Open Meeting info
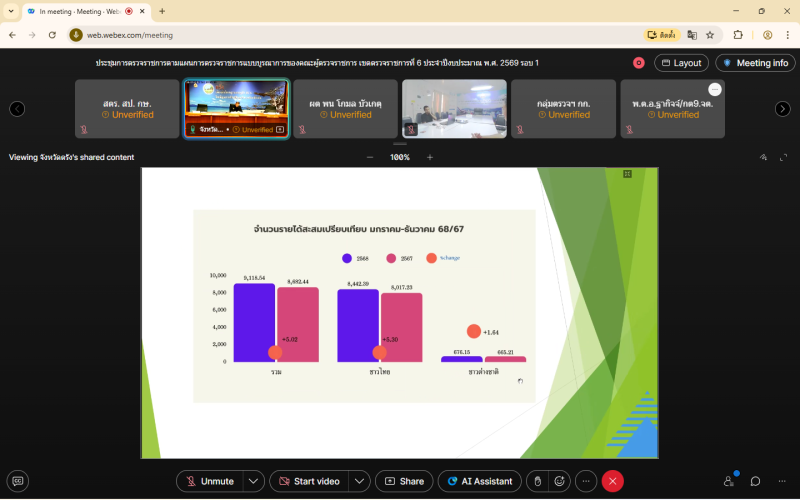 coord(755,63)
